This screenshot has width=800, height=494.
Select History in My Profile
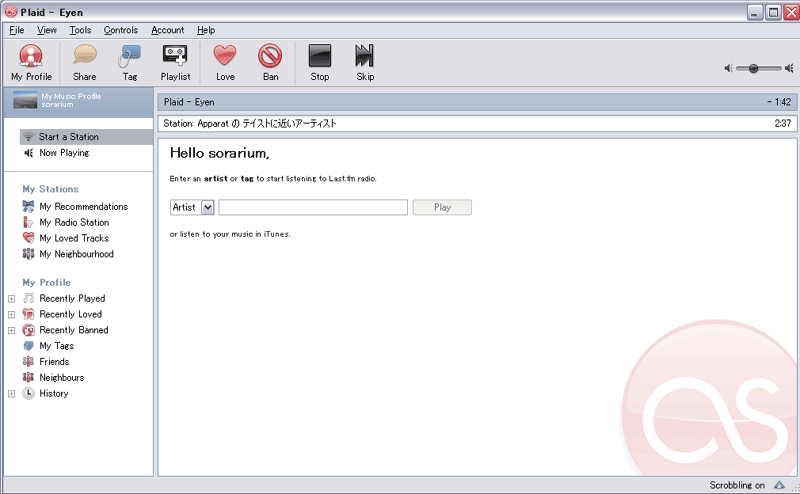click(54, 393)
